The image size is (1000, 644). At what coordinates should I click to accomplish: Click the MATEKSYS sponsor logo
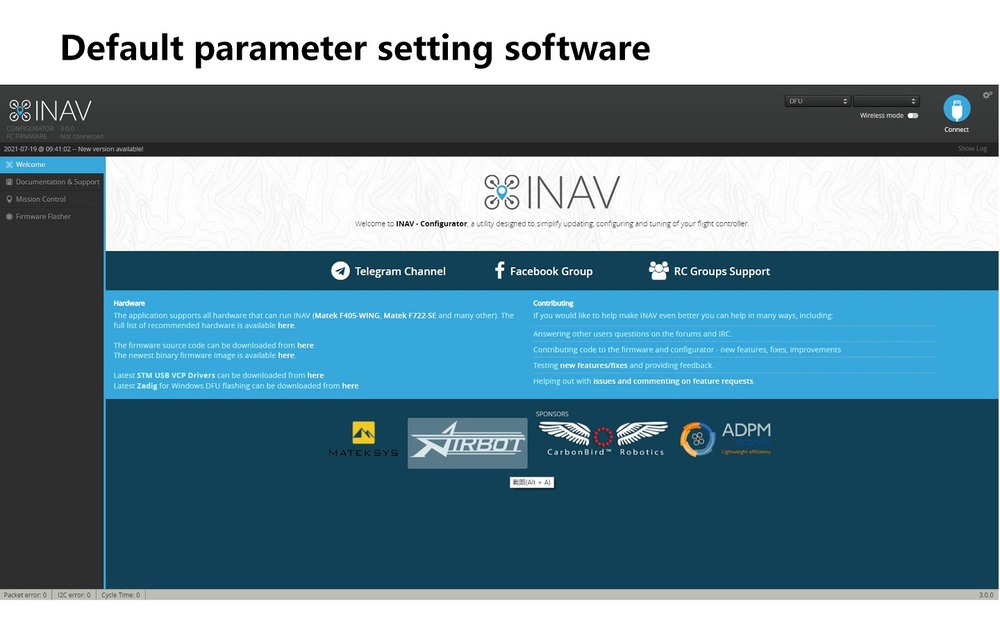click(x=363, y=440)
